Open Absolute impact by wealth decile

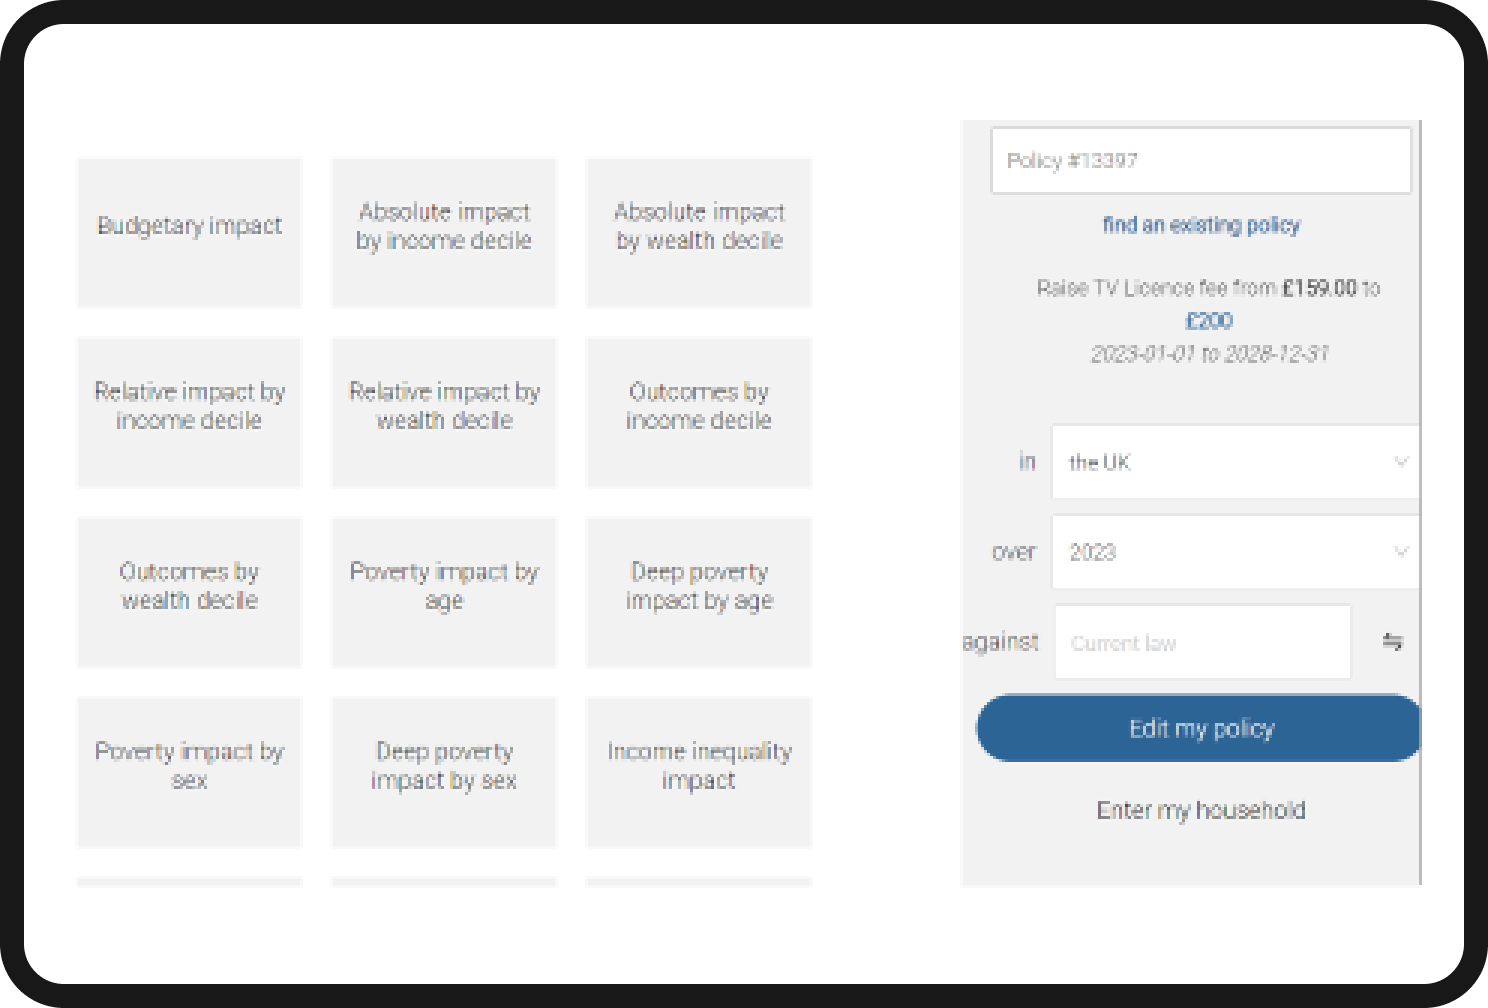699,232
